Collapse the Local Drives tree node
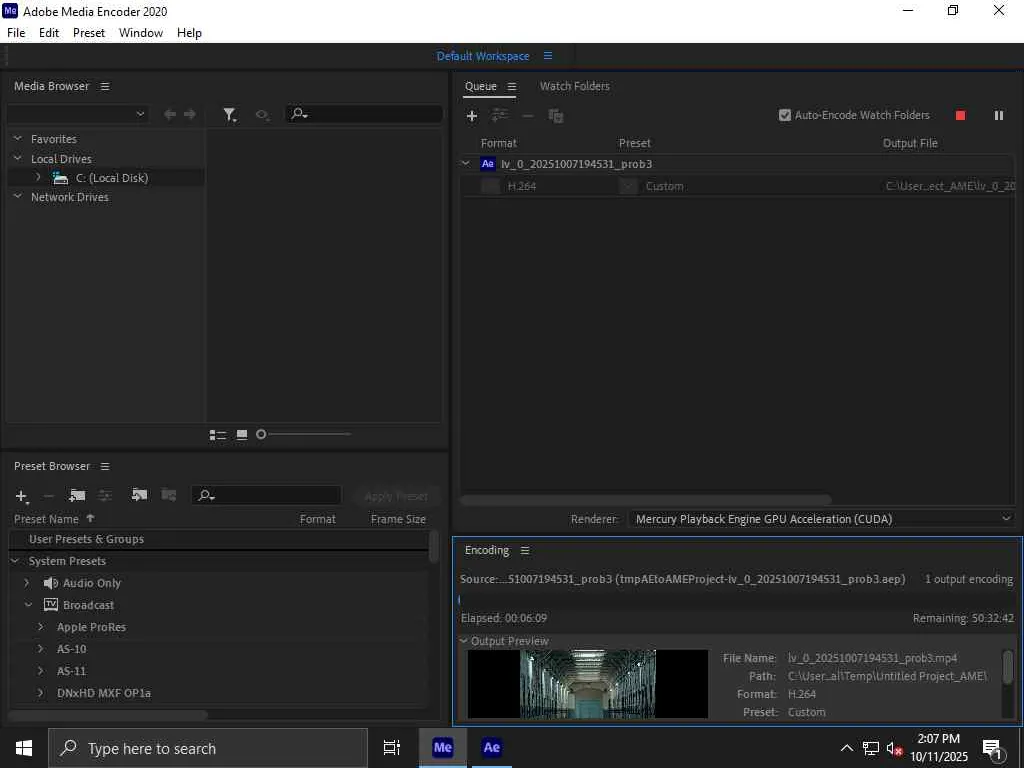This screenshot has height=768, width=1024. 18,158
